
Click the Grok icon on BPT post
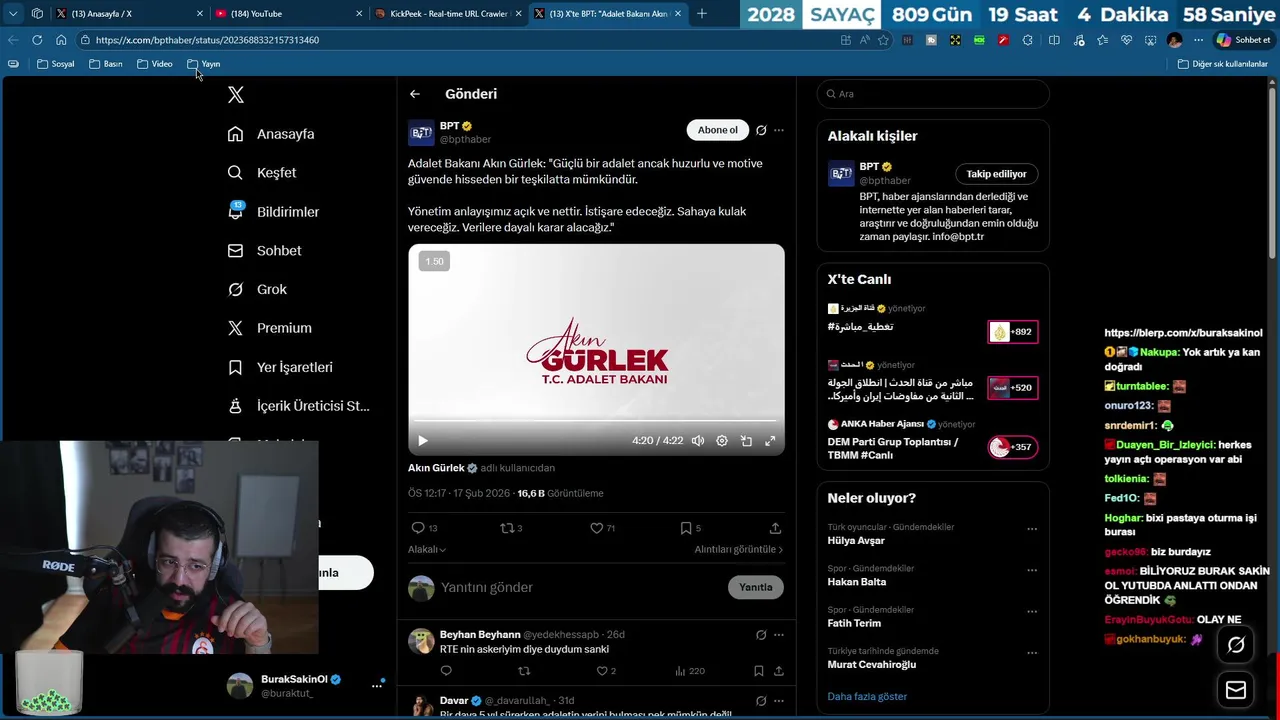[x=761, y=130]
